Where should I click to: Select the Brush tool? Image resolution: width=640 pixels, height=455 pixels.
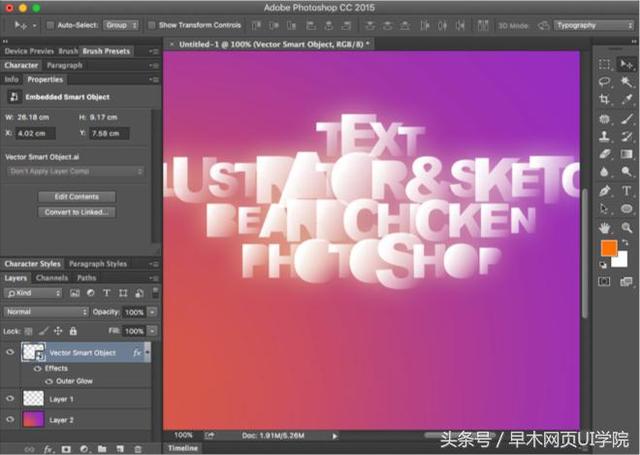pyautogui.click(x=627, y=119)
